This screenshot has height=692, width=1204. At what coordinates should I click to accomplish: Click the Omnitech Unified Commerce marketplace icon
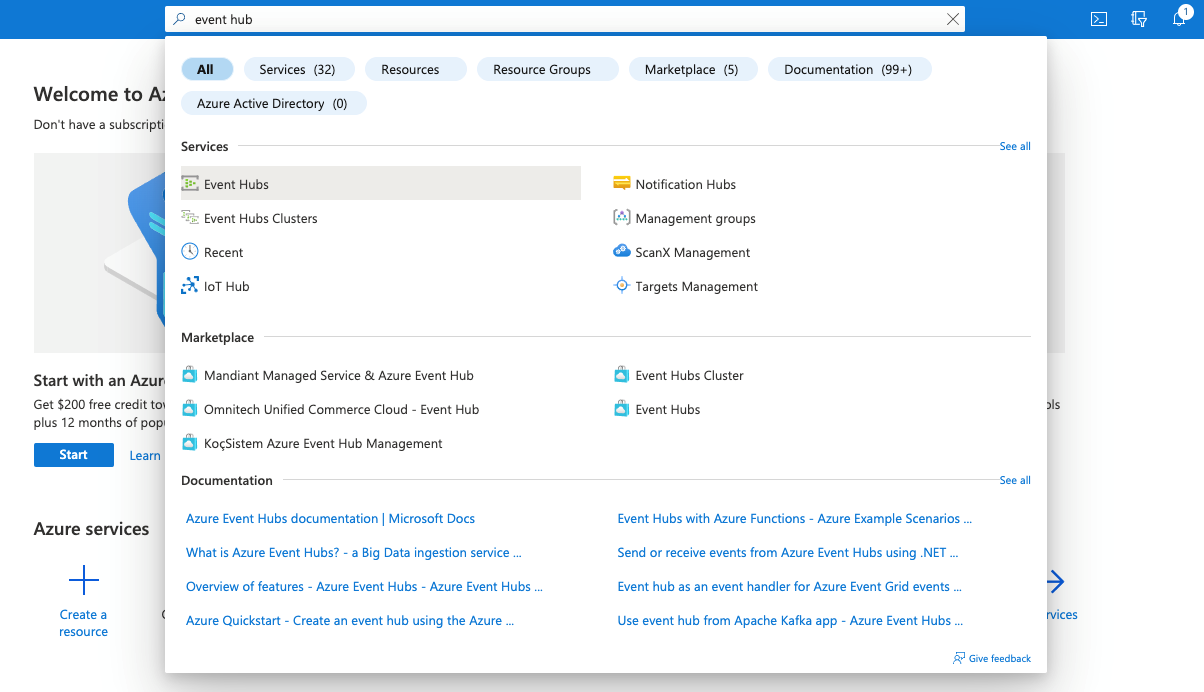(x=190, y=409)
